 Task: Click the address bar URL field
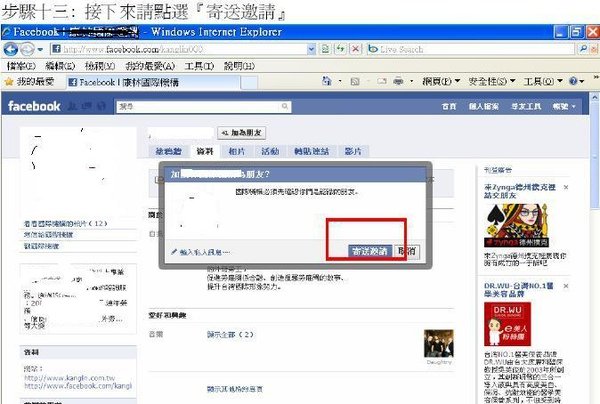[x=179, y=49]
